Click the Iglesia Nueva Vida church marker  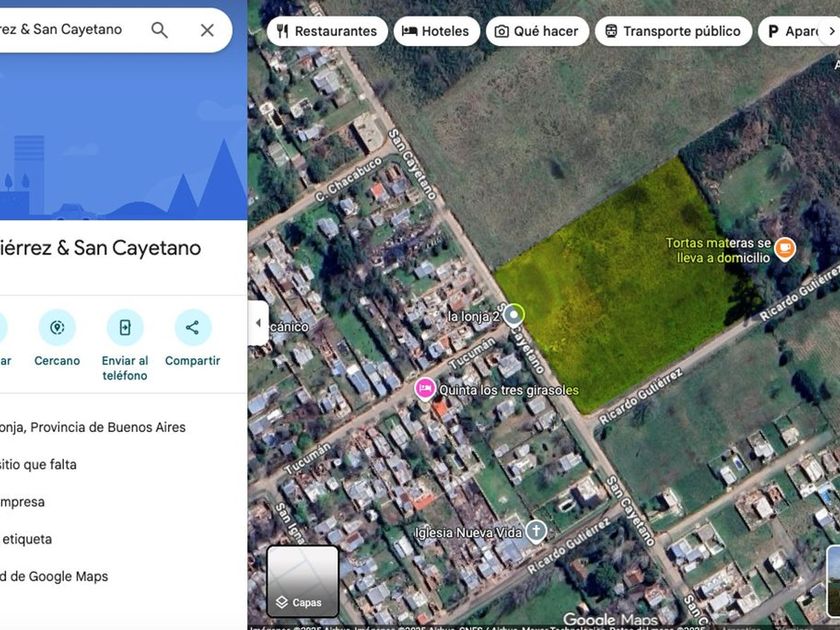tap(536, 531)
